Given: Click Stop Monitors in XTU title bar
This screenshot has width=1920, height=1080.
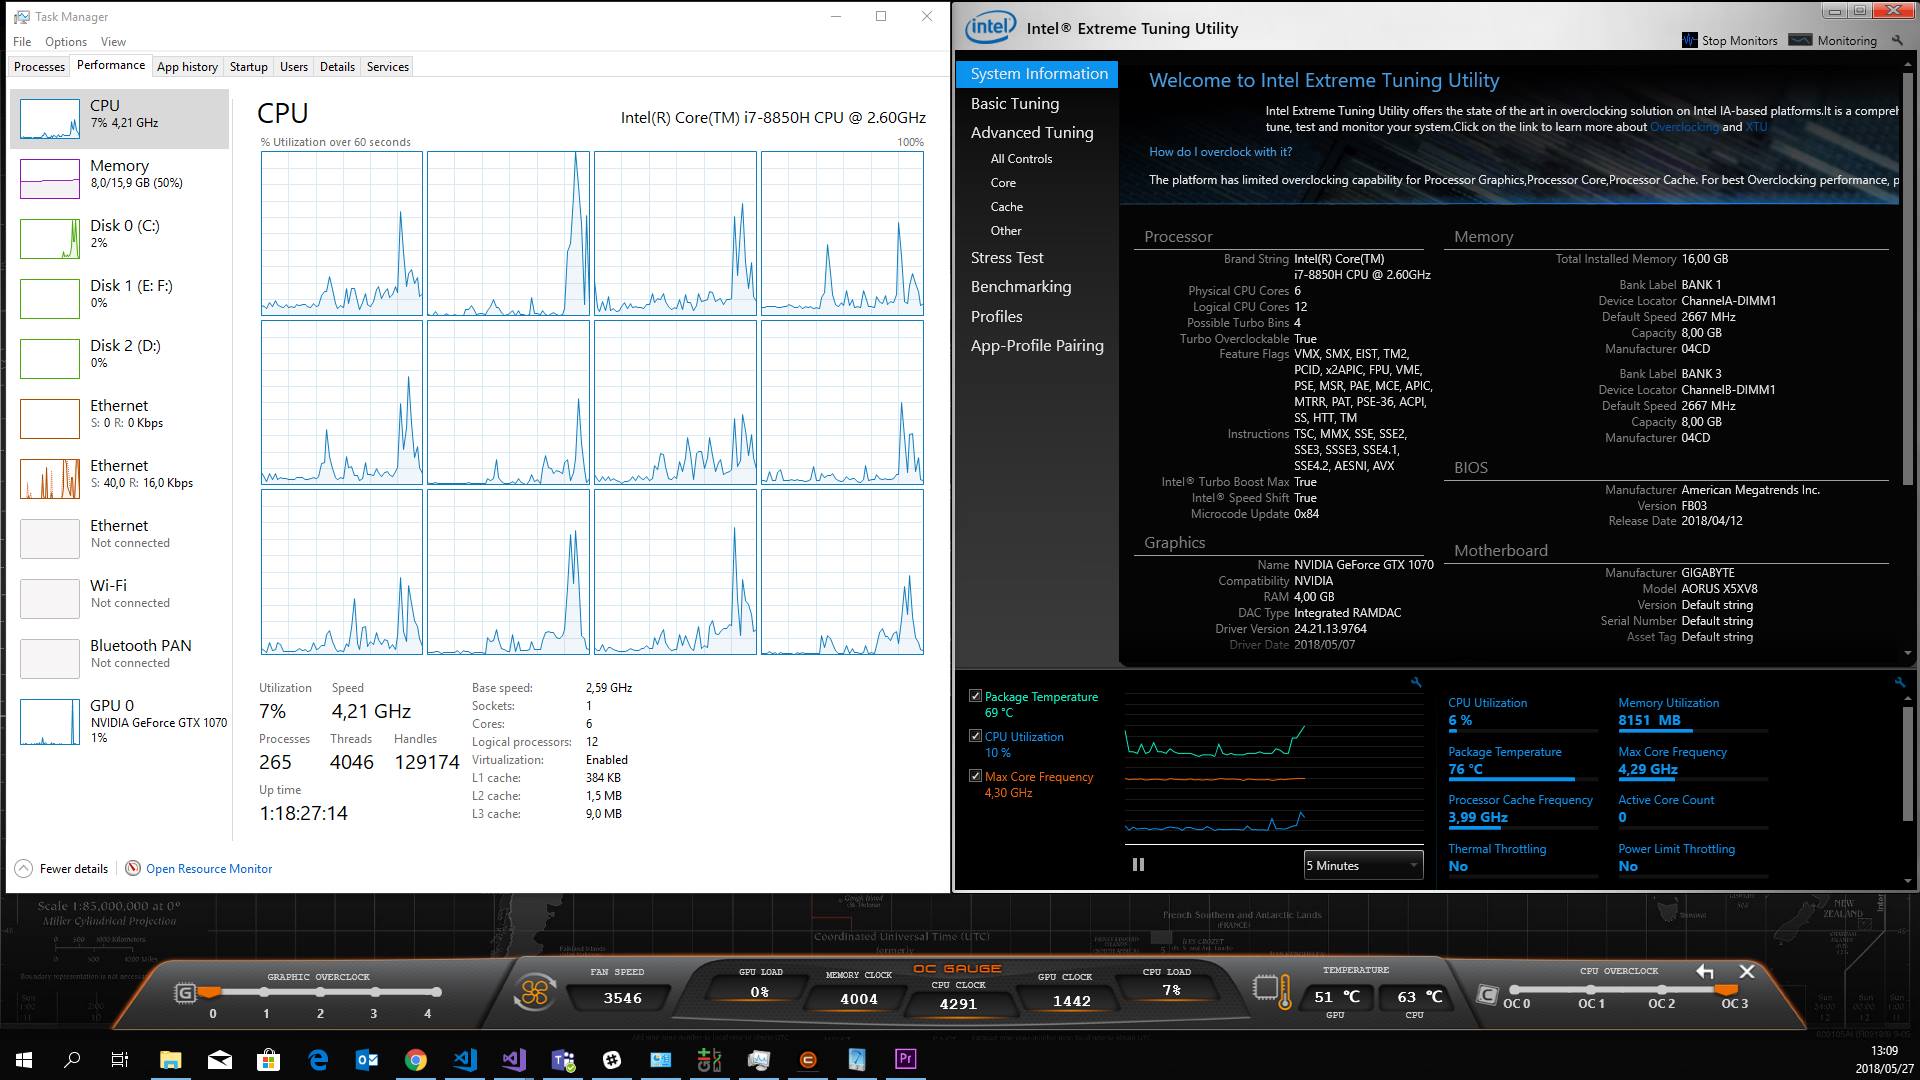Looking at the screenshot, I should tap(1730, 40).
